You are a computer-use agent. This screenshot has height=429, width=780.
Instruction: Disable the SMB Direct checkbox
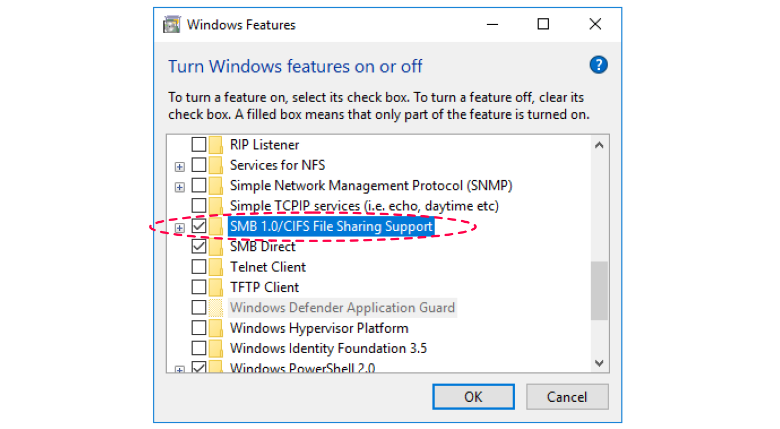click(199, 247)
